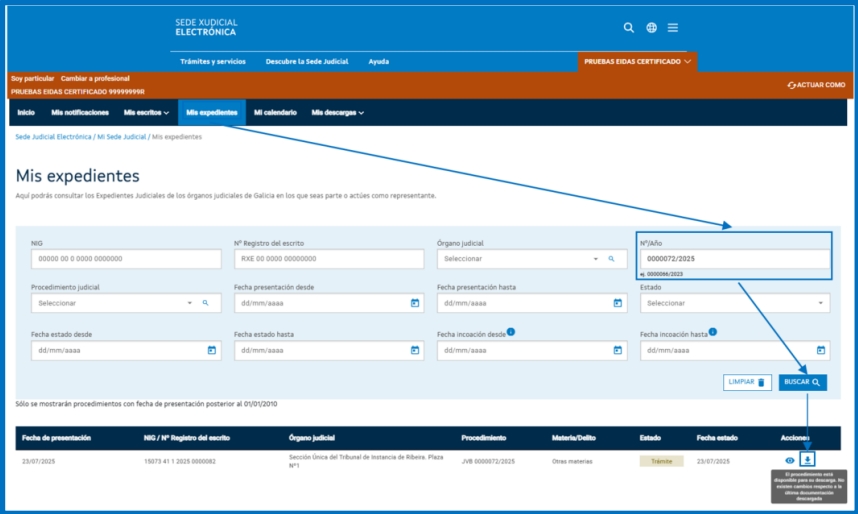Open Pruebas EIDAS Certificado user dropdown
Viewport: 858px width, 514px height.
click(636, 61)
